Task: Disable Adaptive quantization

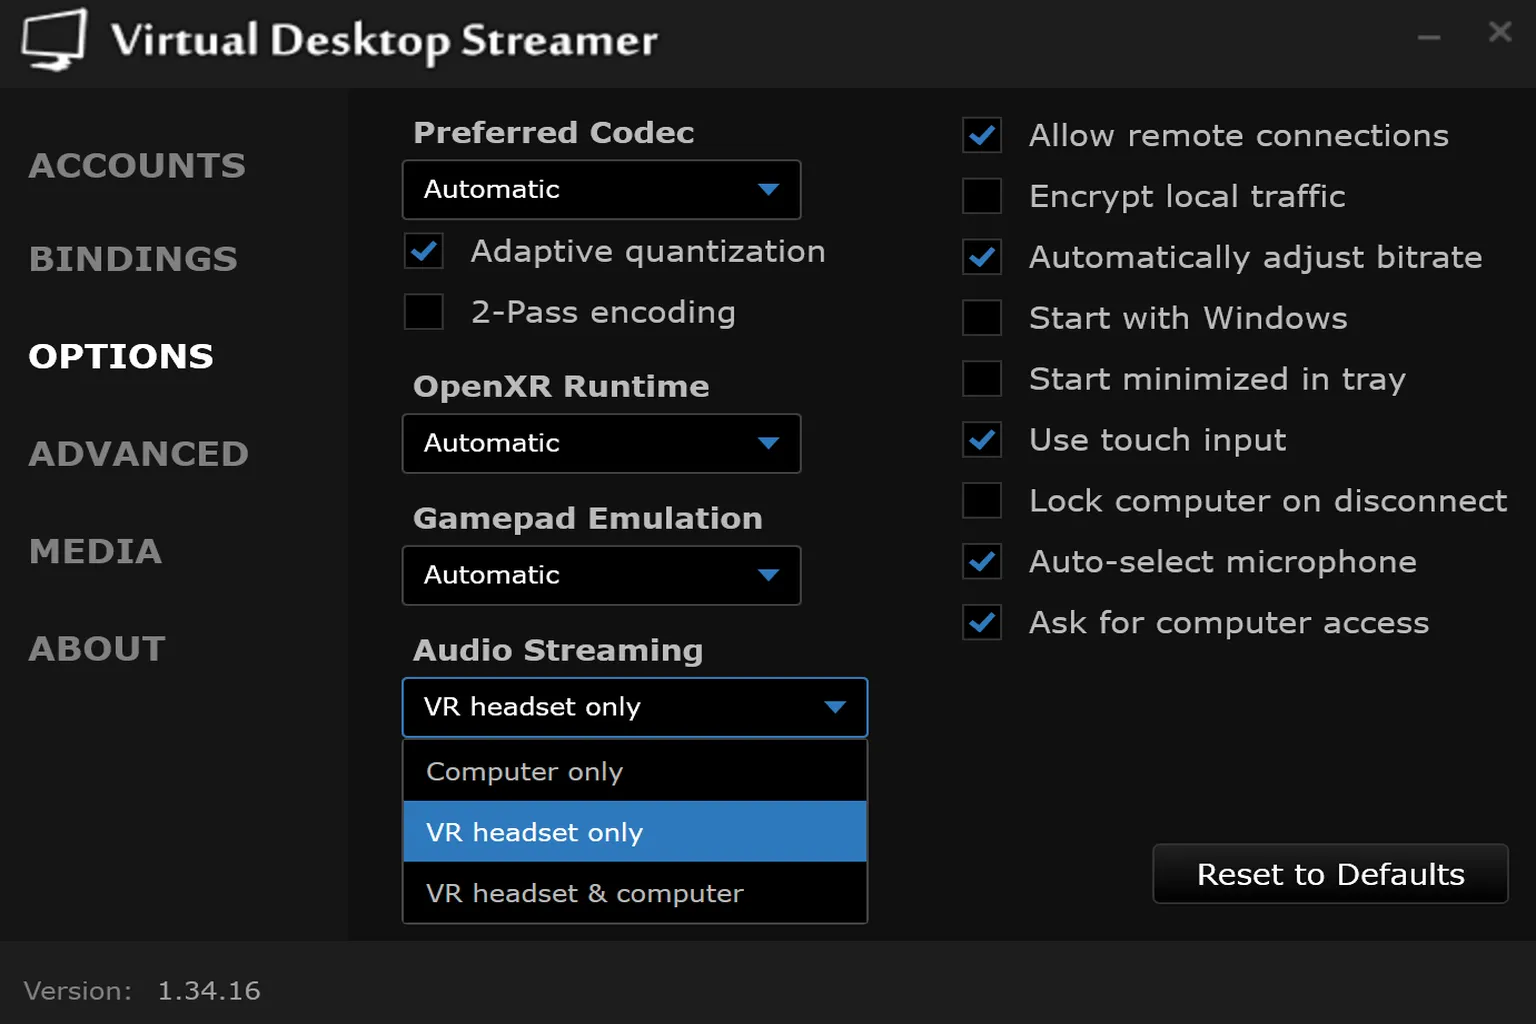Action: tap(424, 251)
